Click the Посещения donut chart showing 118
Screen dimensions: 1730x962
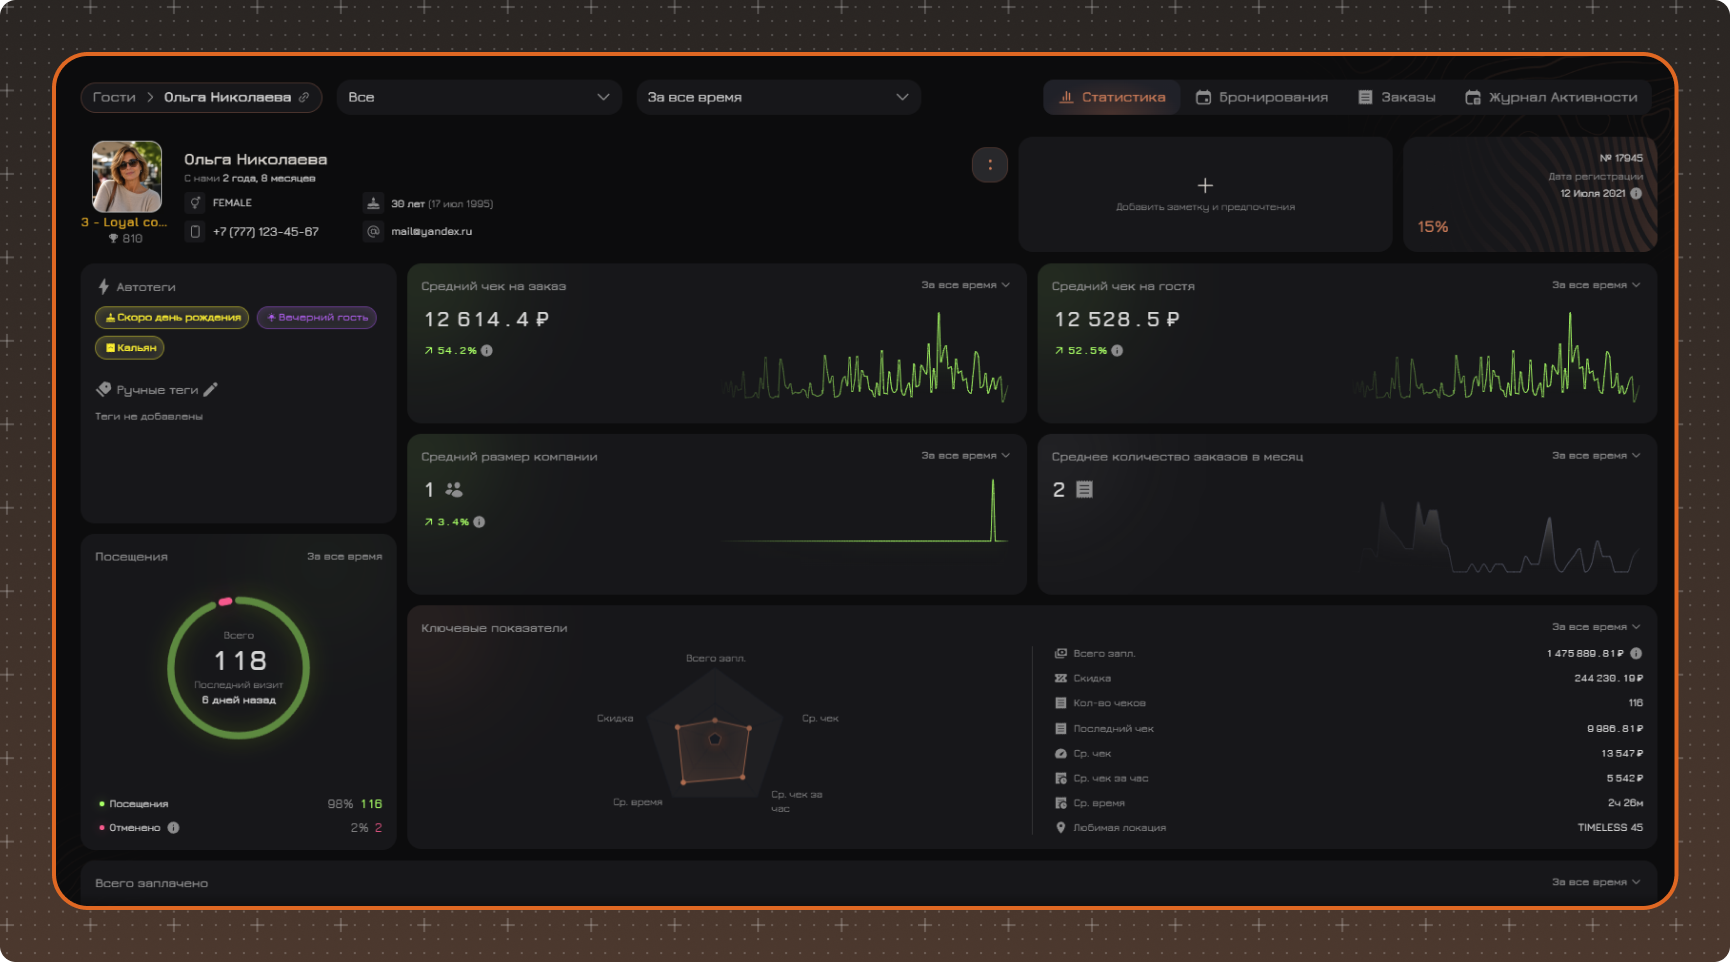click(238, 667)
